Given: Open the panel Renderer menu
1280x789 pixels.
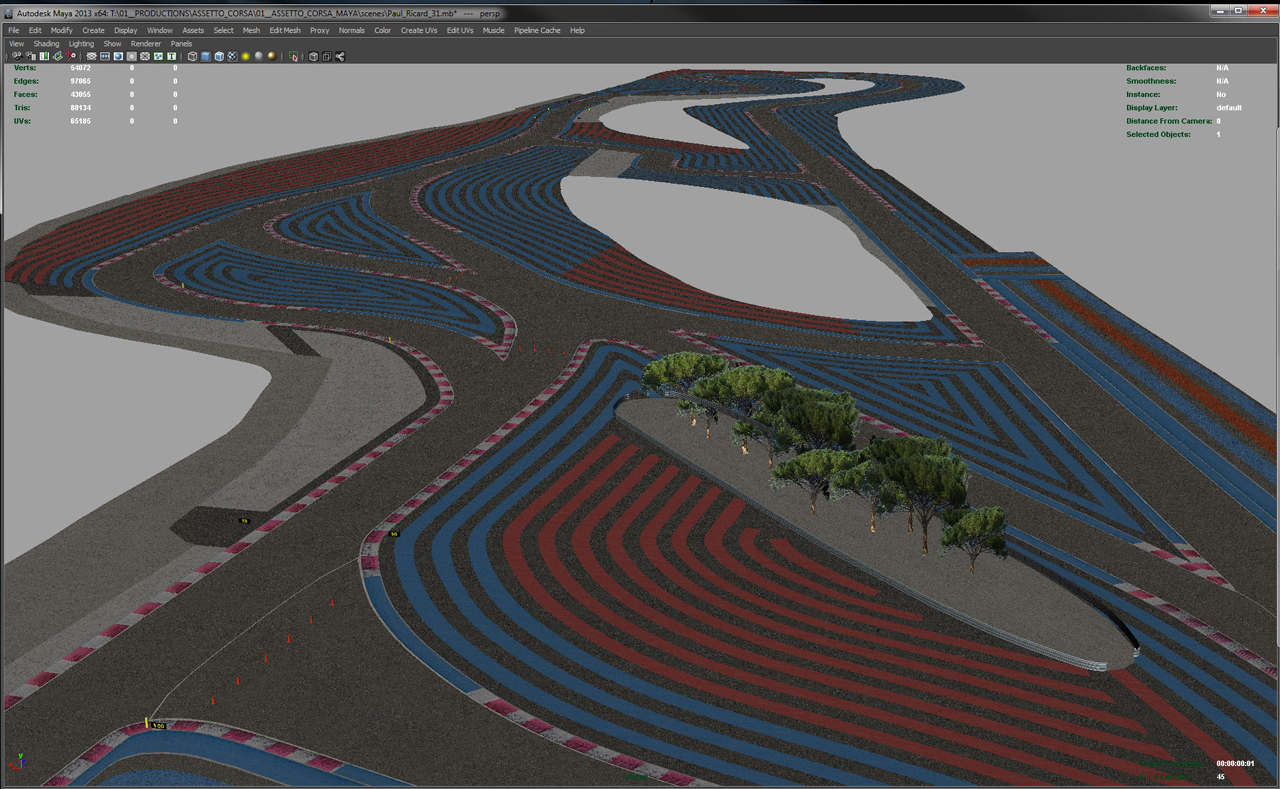Looking at the screenshot, I should click(146, 44).
